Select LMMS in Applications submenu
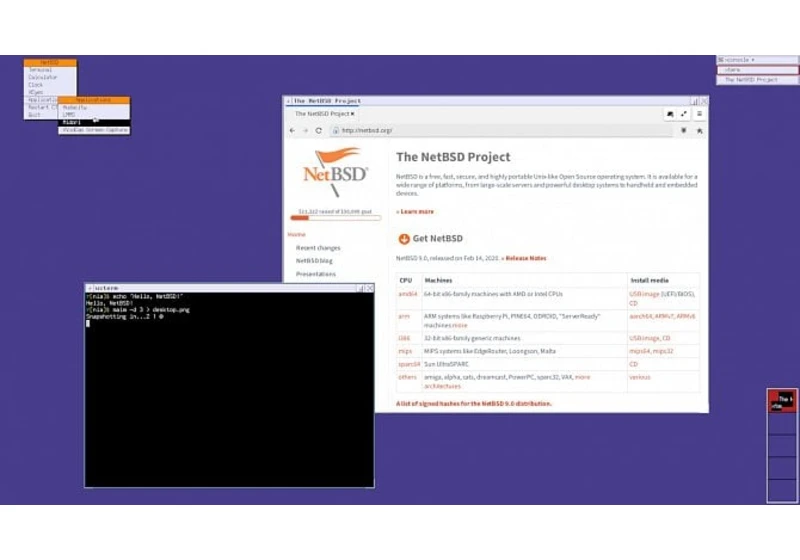Image resolution: width=800 pixels, height=560 pixels. 94,115
